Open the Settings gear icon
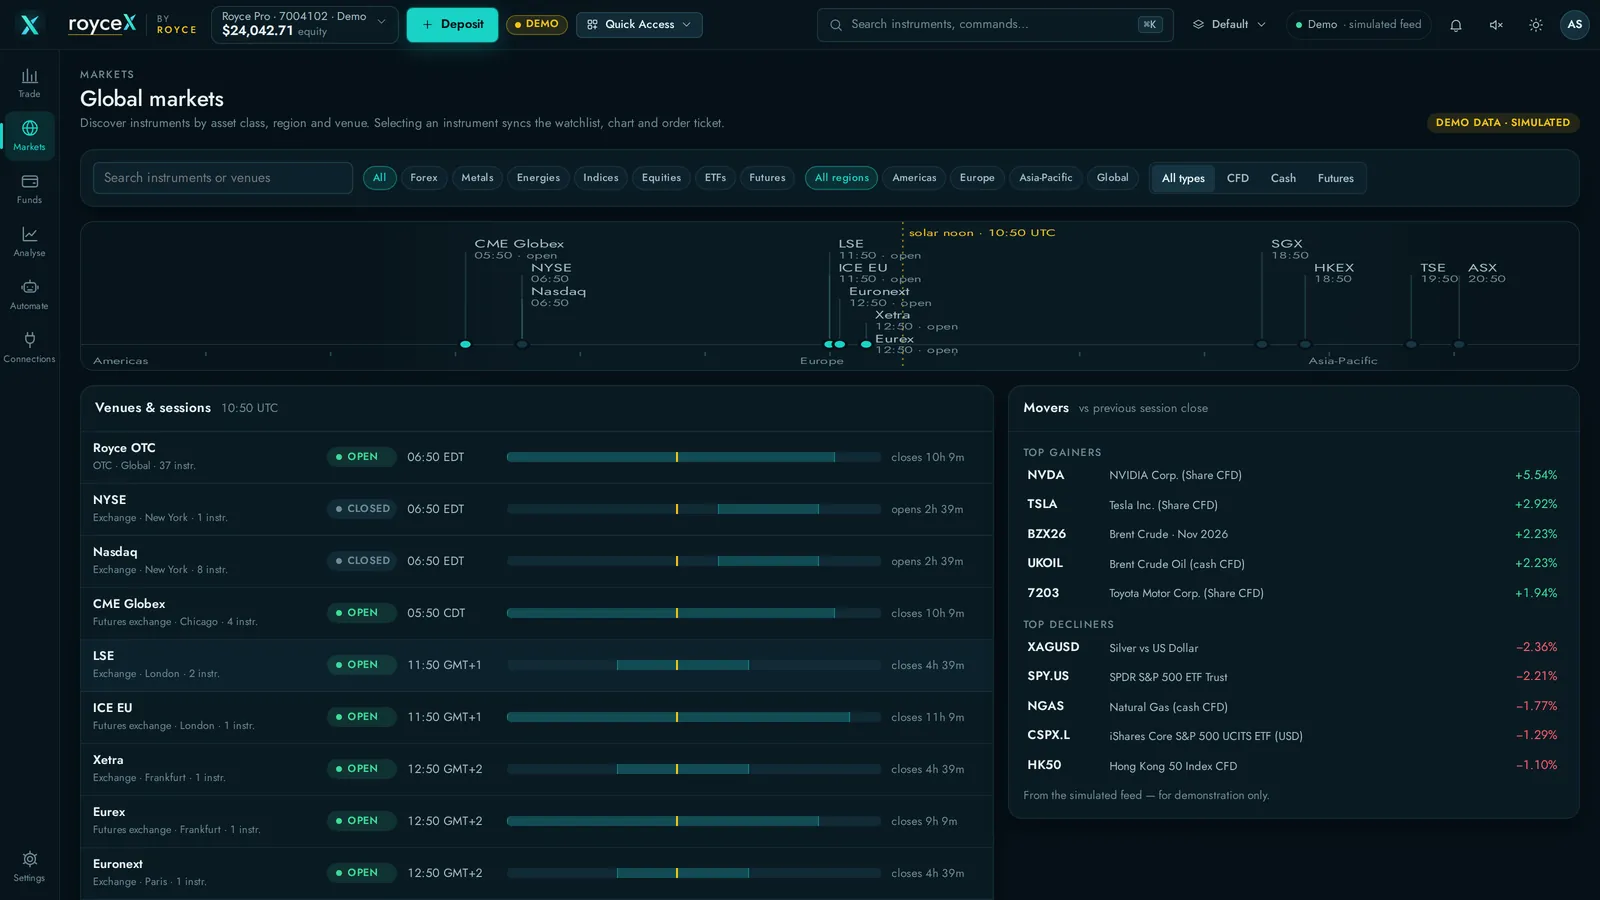The image size is (1600, 900). [29, 866]
